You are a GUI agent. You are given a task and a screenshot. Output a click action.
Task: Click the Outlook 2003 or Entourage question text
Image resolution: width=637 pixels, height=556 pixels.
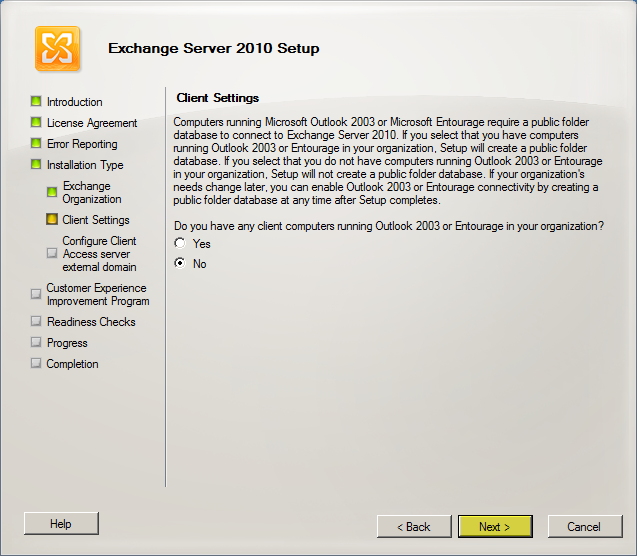click(389, 226)
